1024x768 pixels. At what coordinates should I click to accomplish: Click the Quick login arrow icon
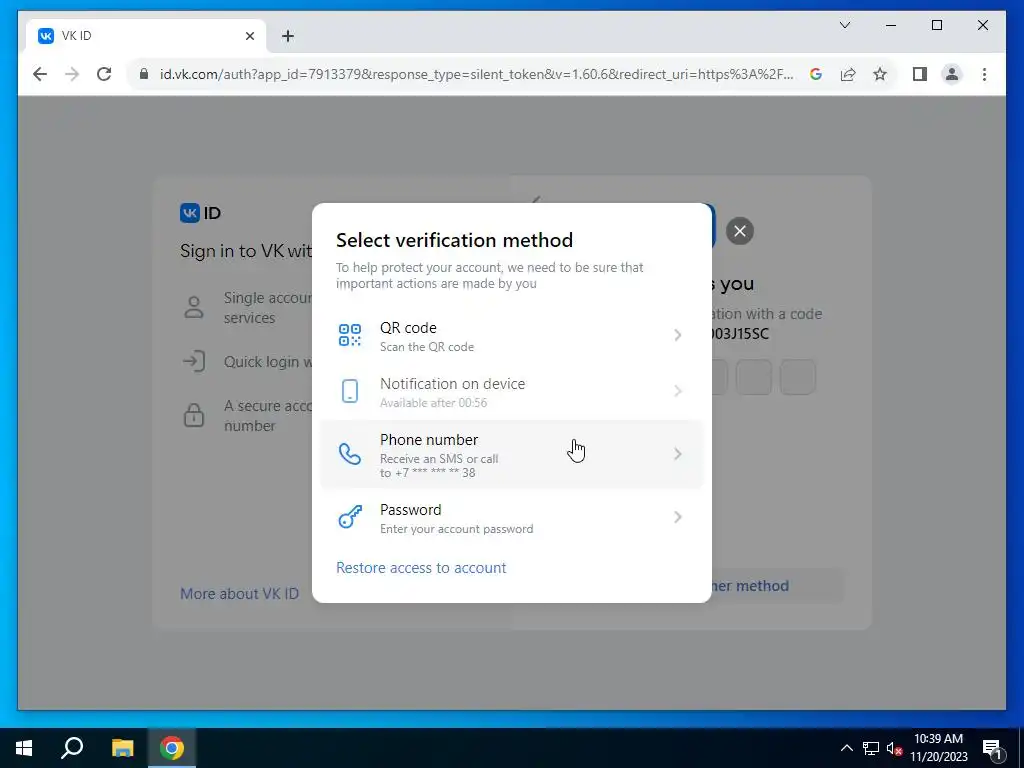194,361
